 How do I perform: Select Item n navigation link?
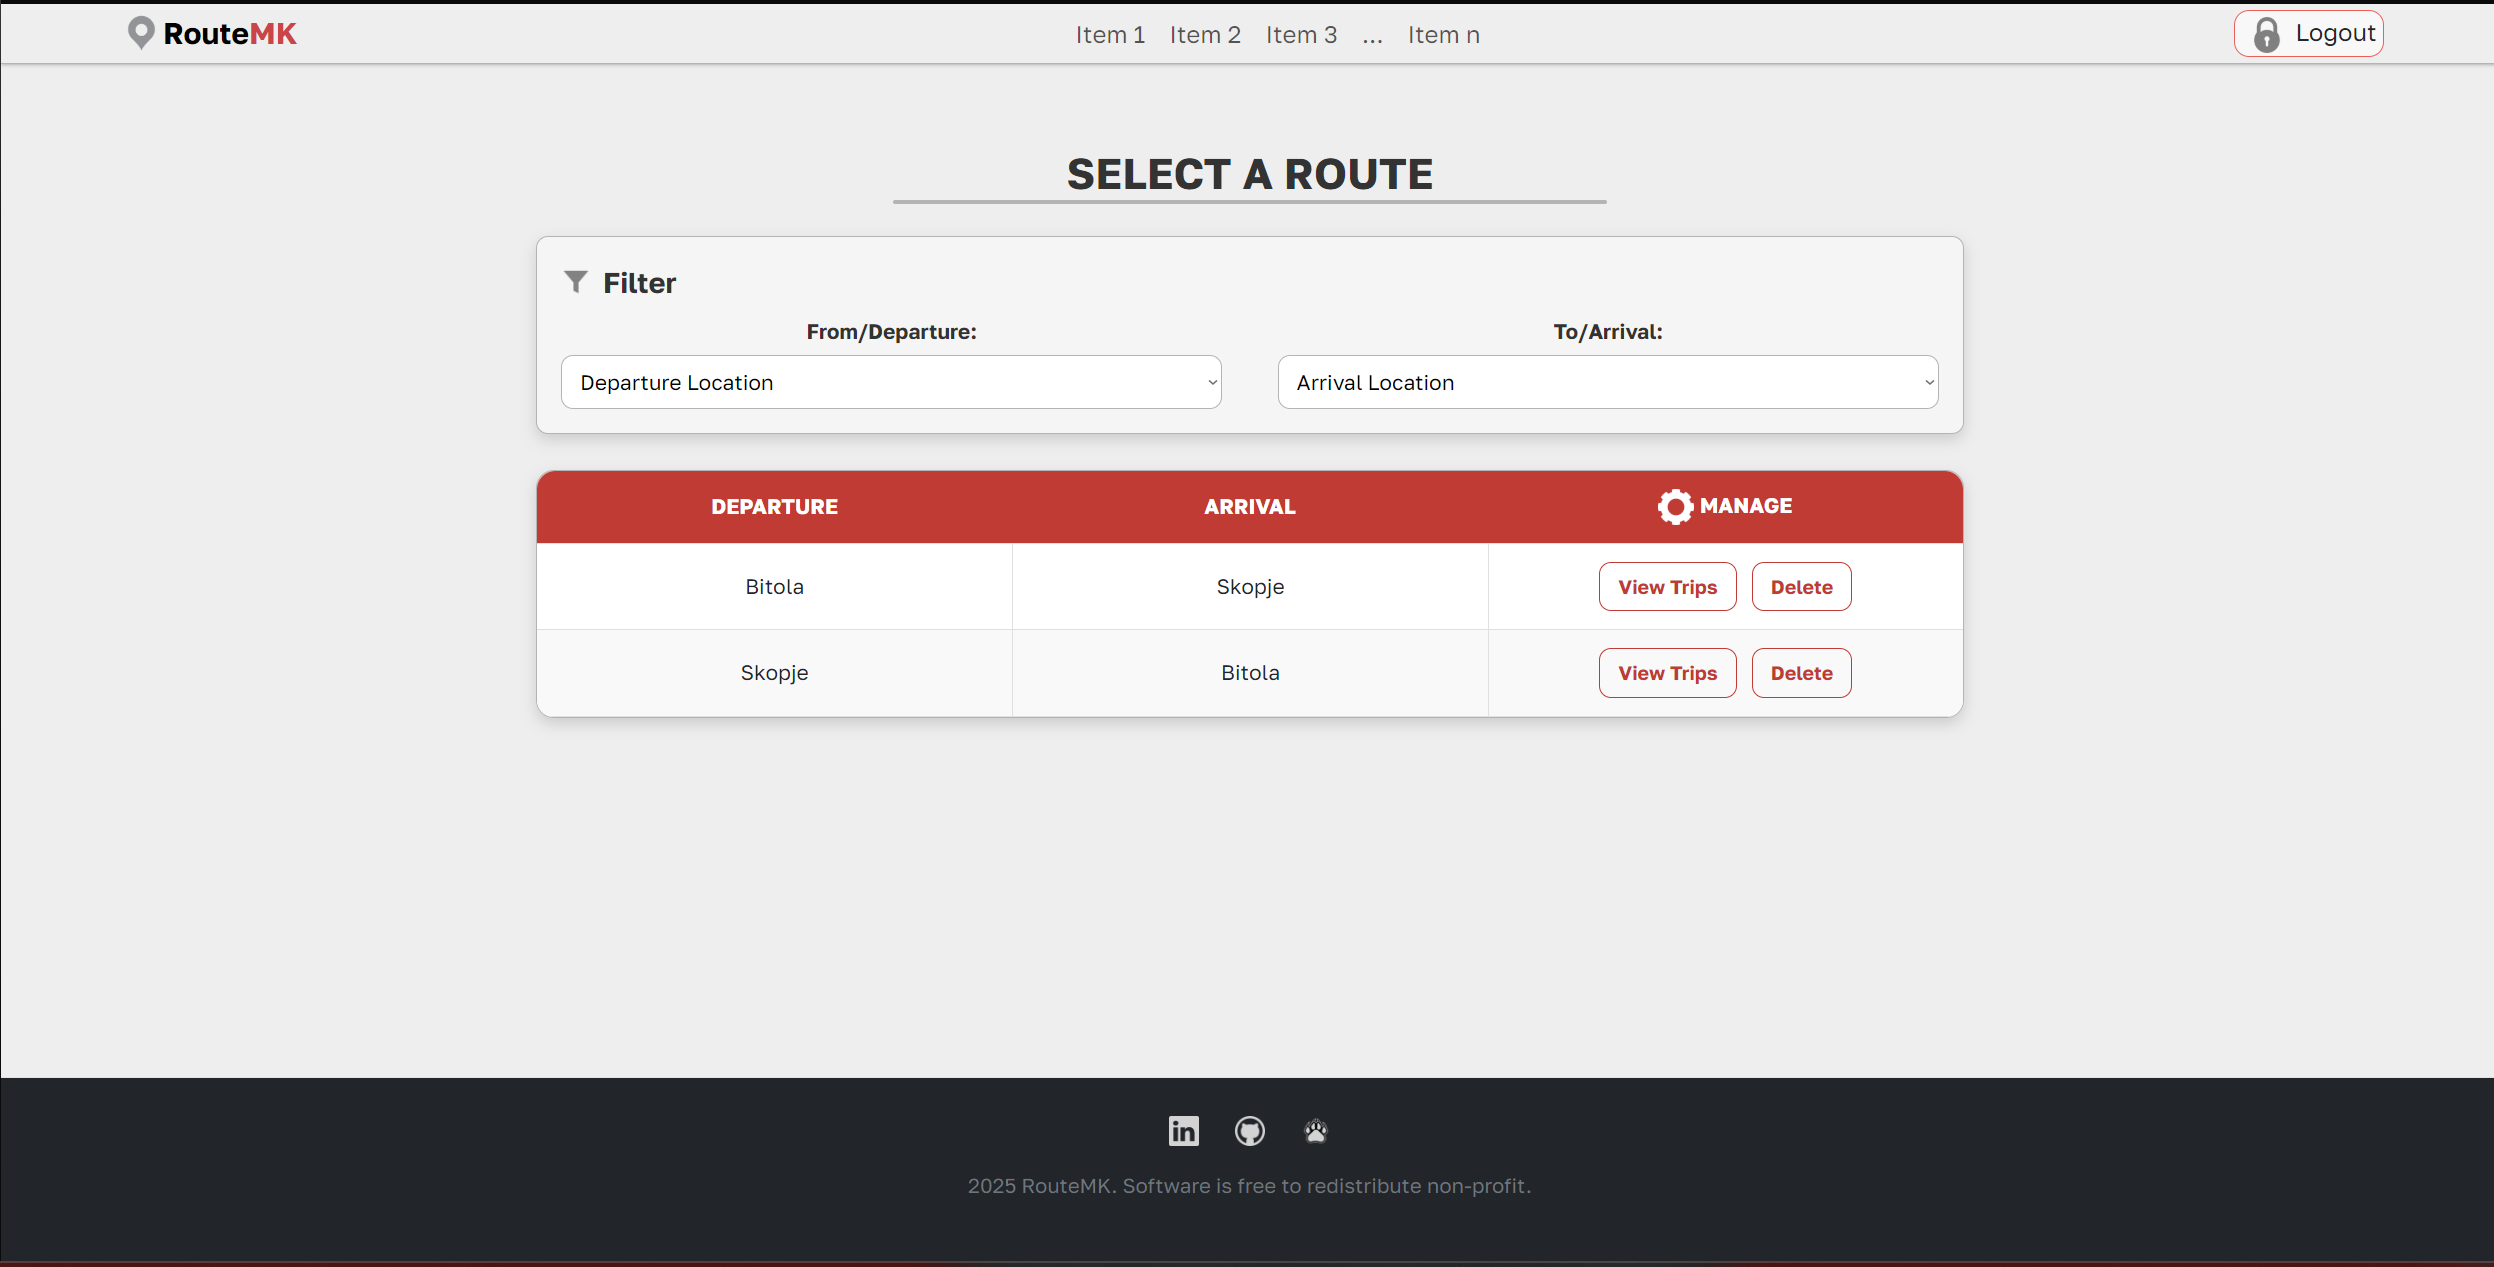click(x=1443, y=35)
